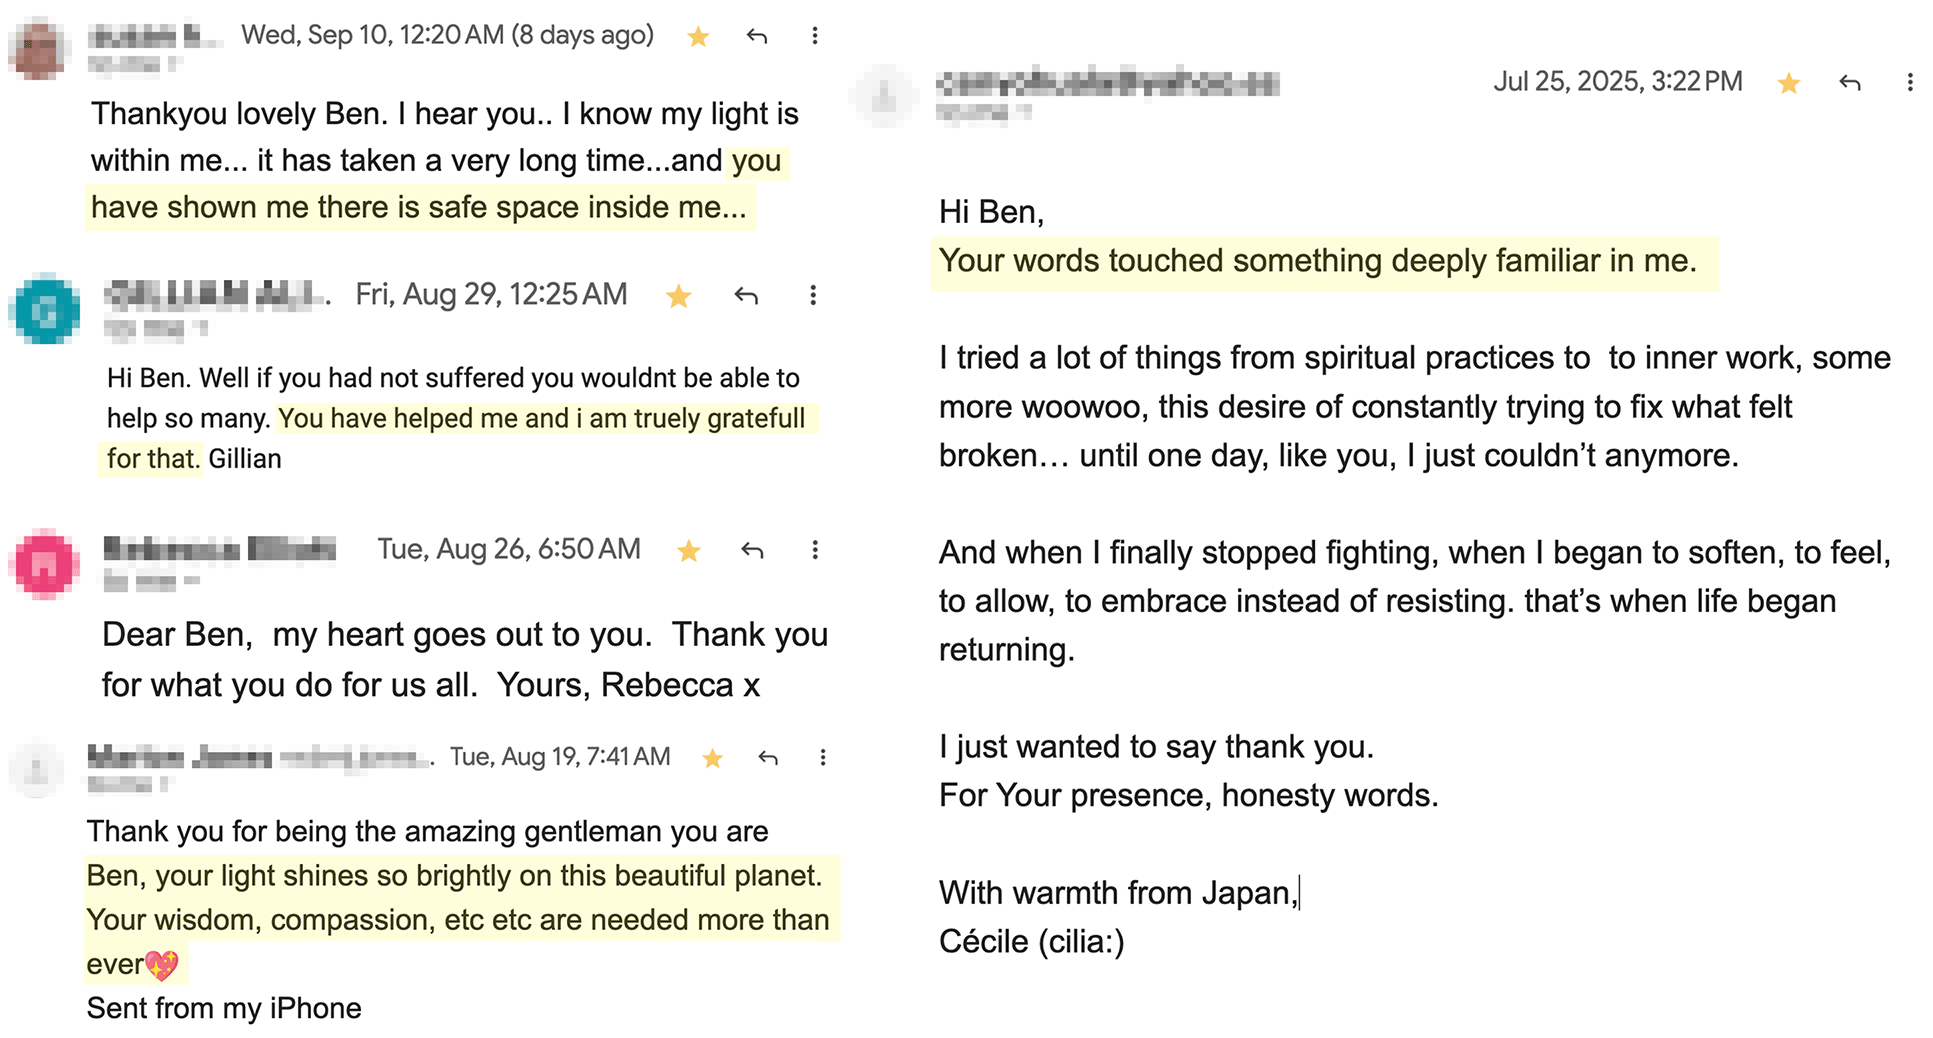Image resolution: width=1933 pixels, height=1038 pixels.
Task: Reply to Cécile's Jul 25 email
Action: 1850,83
